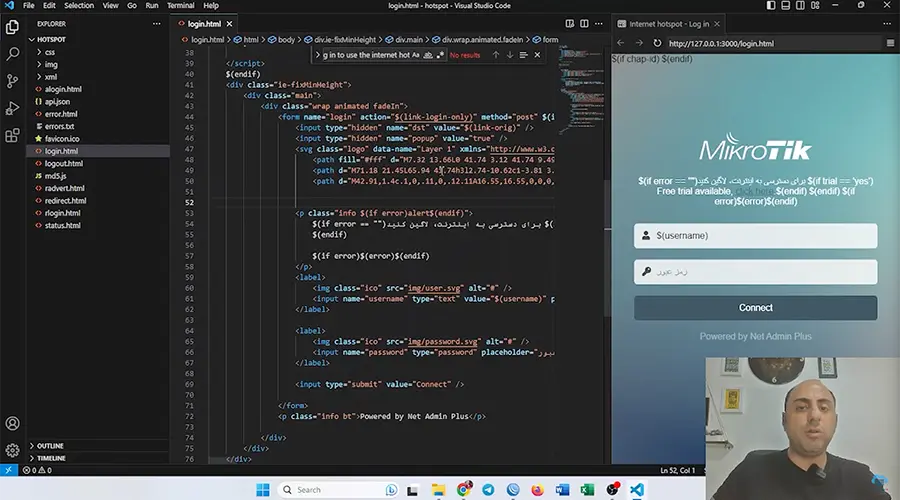
Task: Click the Connect button in preview
Action: [755, 308]
